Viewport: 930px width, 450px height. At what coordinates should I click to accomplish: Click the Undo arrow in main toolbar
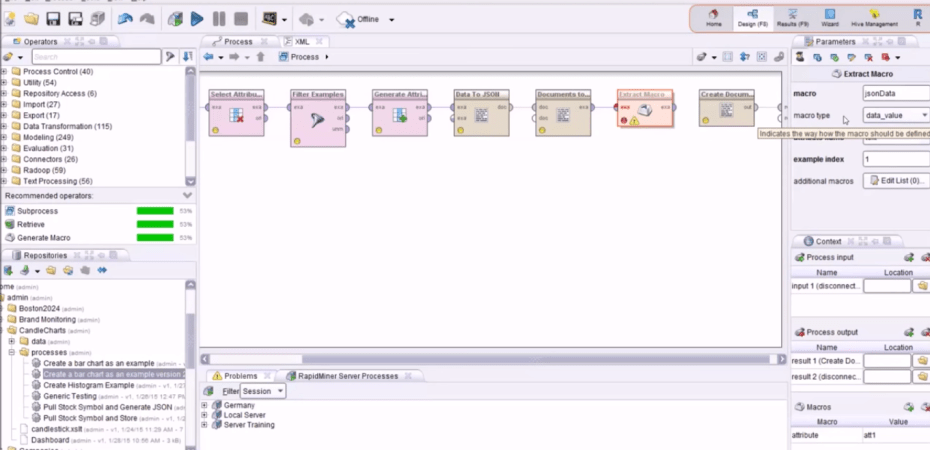click(x=124, y=19)
